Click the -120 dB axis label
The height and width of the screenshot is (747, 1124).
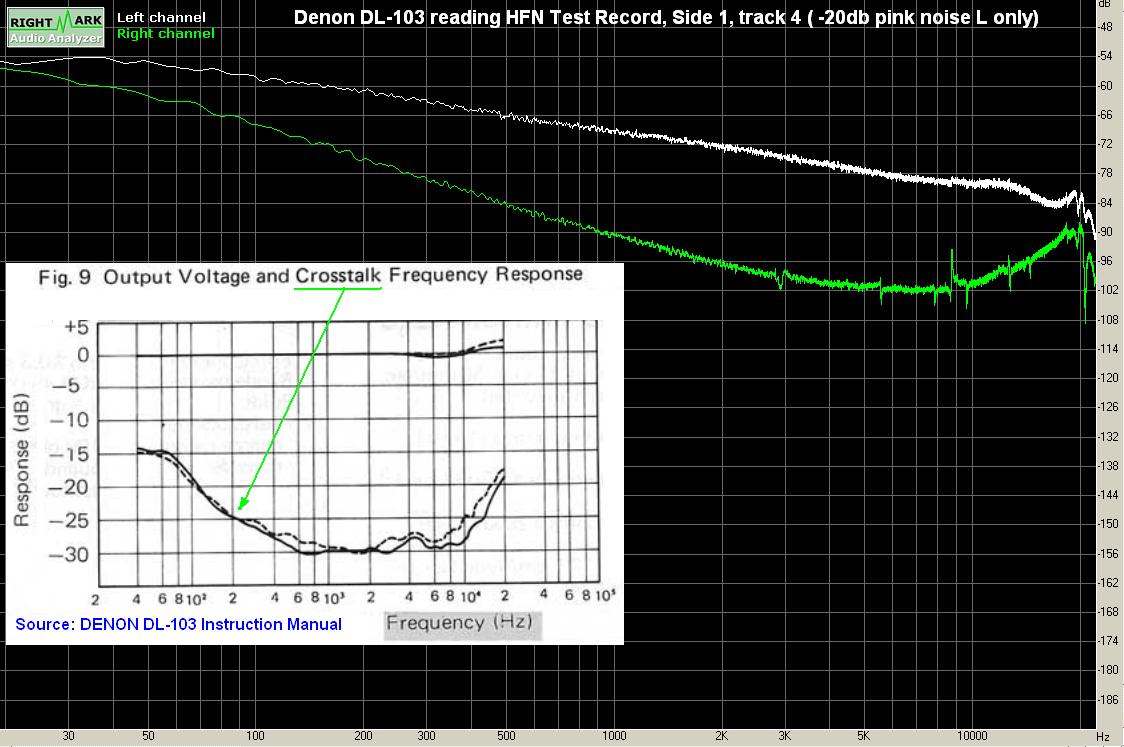tap(1108, 378)
